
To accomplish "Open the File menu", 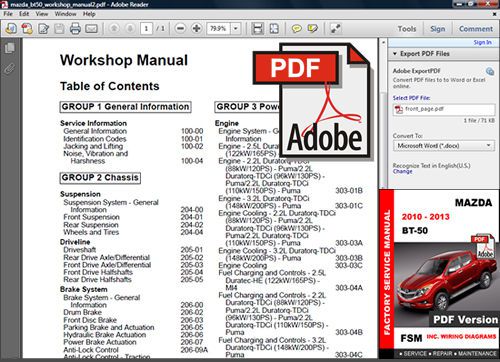I will pyautogui.click(x=8, y=14).
